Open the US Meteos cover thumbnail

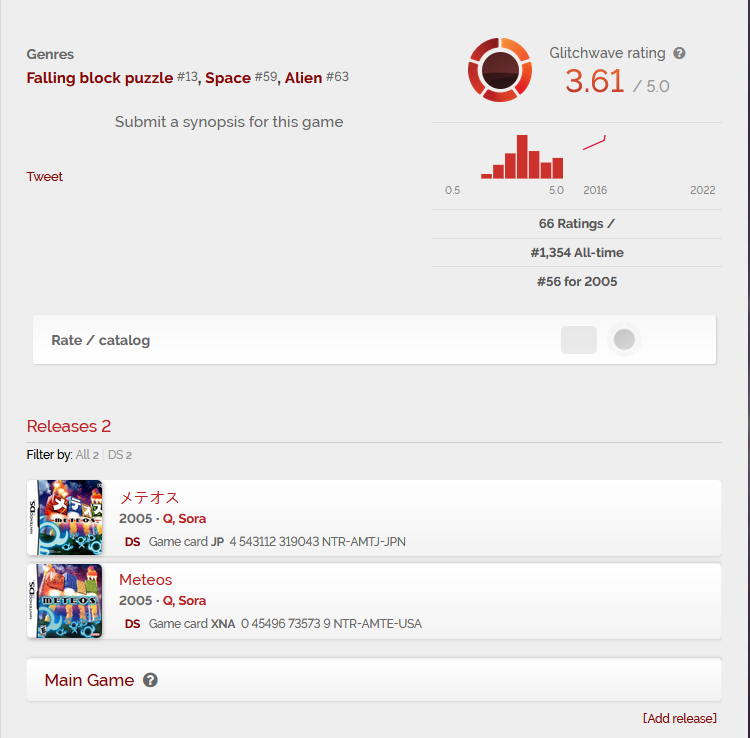[x=65, y=601]
